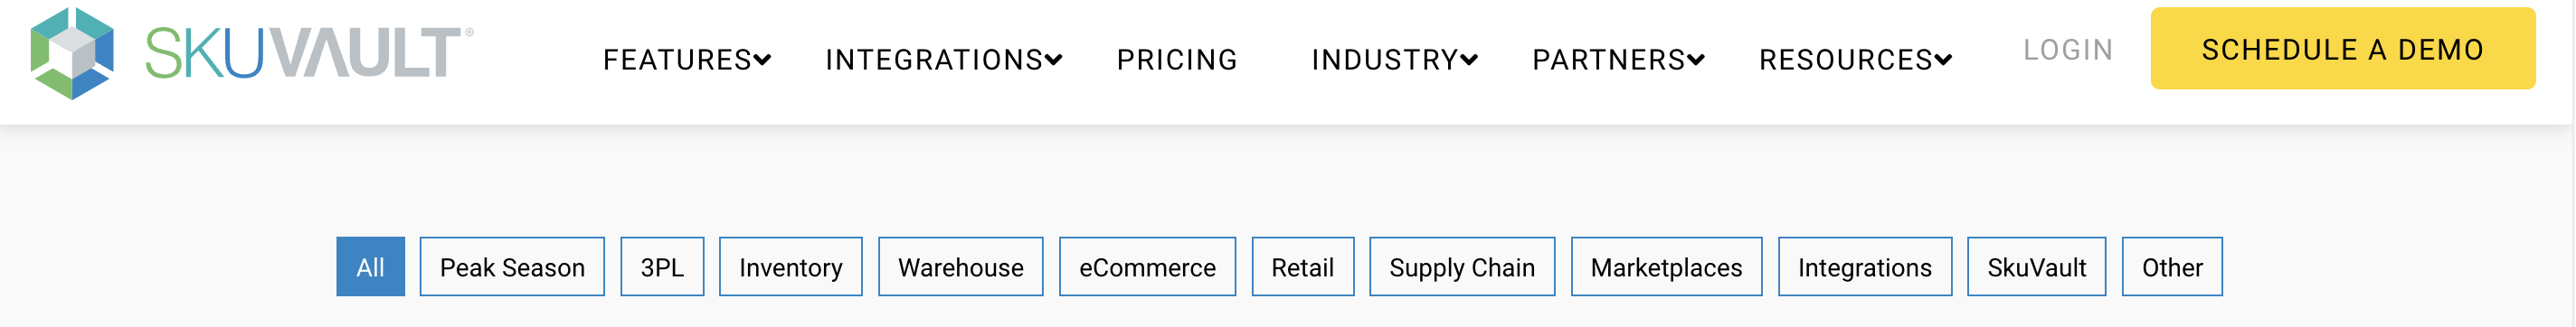
Task: Click the Login link
Action: point(2068,50)
